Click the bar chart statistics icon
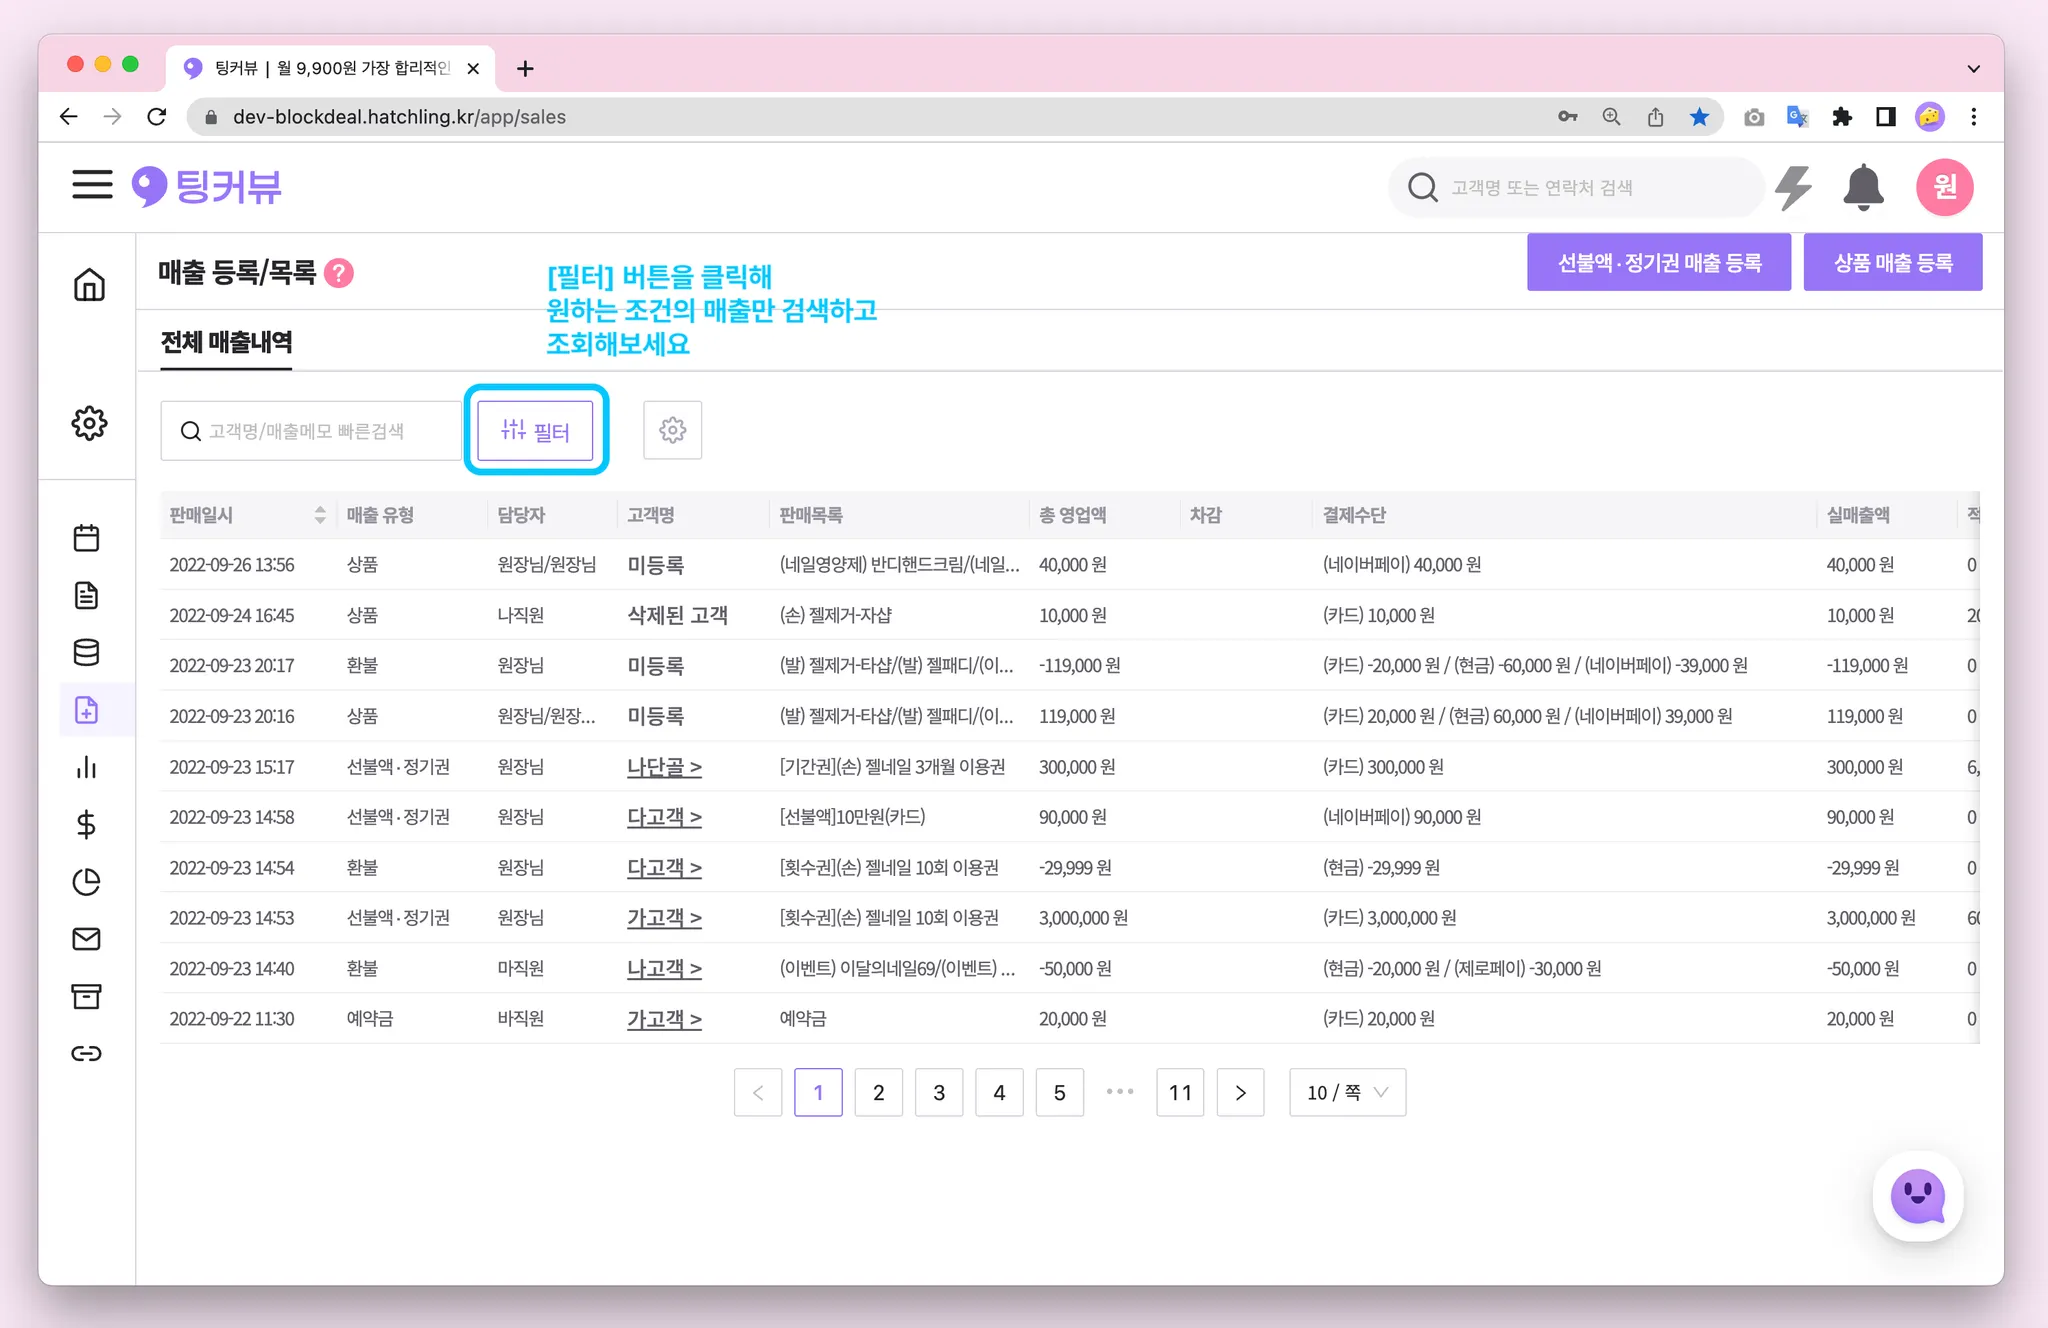Image resolution: width=2048 pixels, height=1328 pixels. click(x=87, y=767)
